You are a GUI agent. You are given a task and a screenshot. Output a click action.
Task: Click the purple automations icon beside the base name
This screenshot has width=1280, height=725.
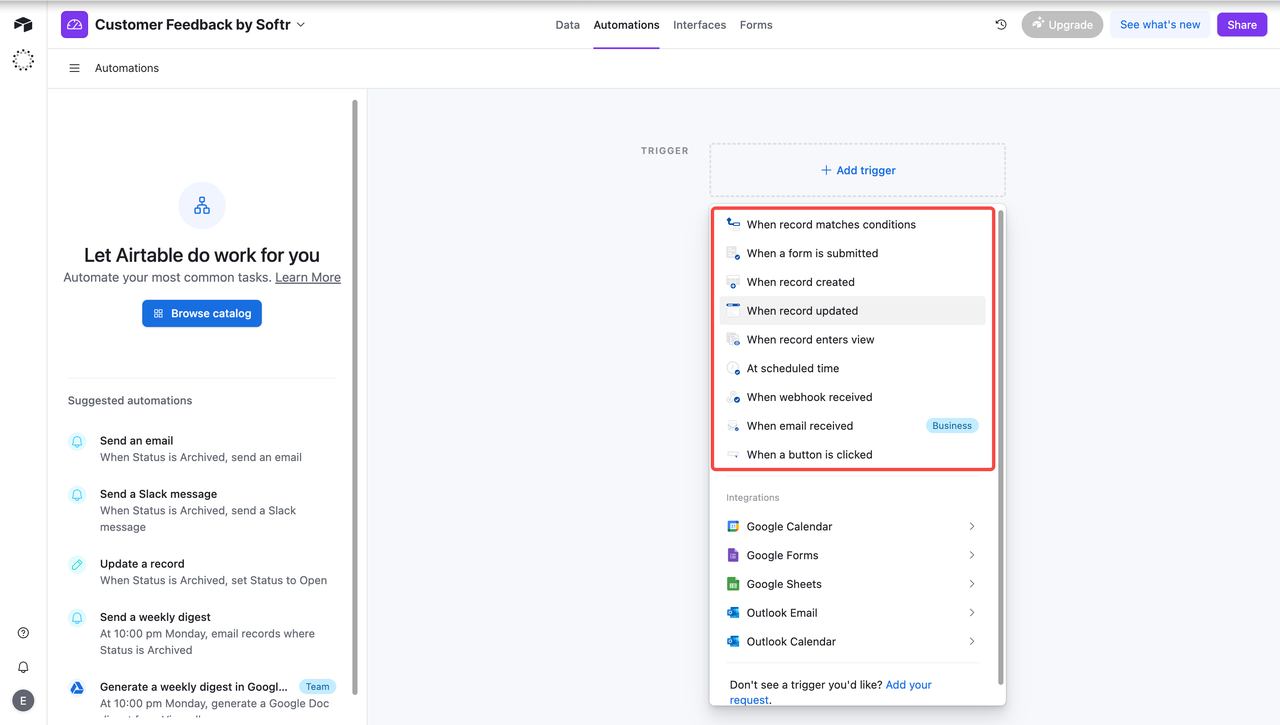coord(74,23)
